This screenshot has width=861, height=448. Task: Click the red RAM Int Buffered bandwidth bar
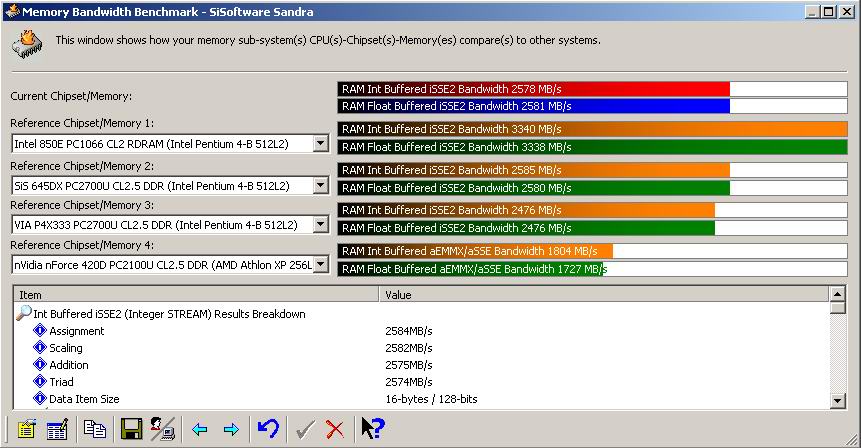tap(534, 89)
